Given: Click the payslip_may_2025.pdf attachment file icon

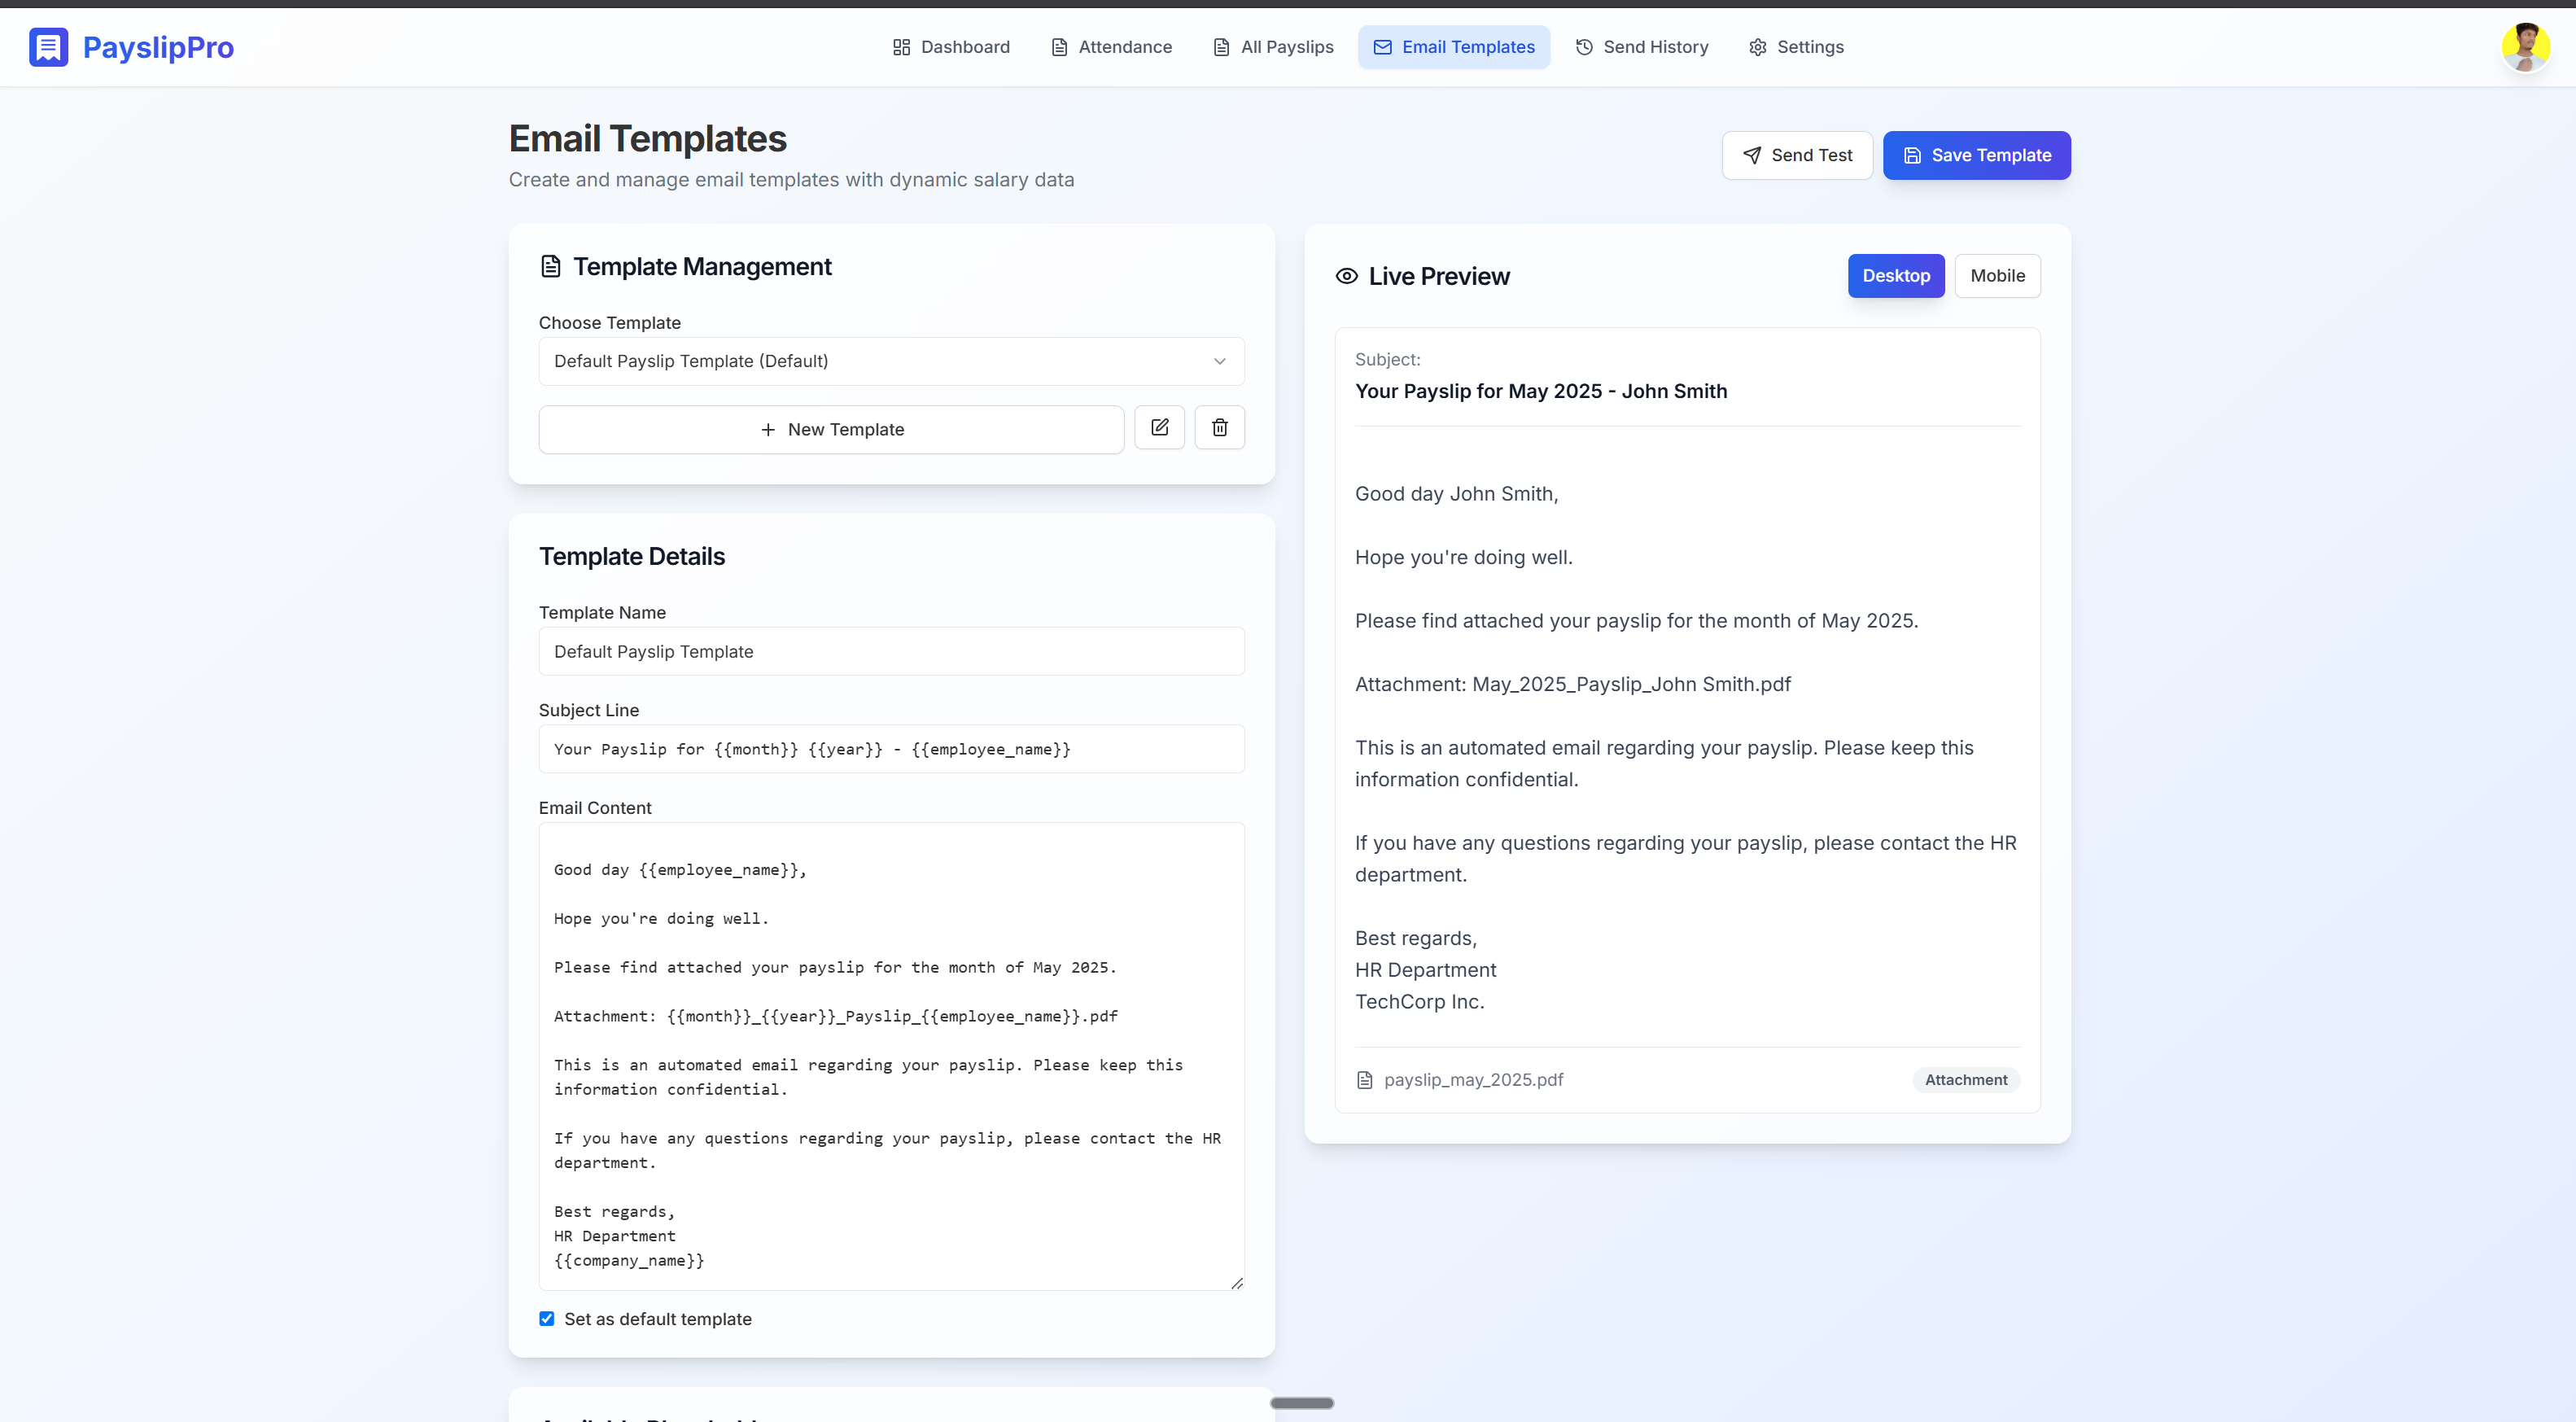Looking at the screenshot, I should [1364, 1080].
